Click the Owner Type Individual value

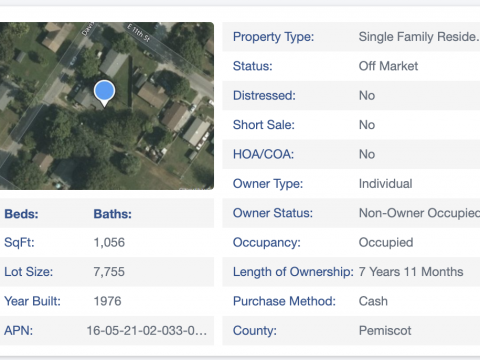click(x=385, y=184)
